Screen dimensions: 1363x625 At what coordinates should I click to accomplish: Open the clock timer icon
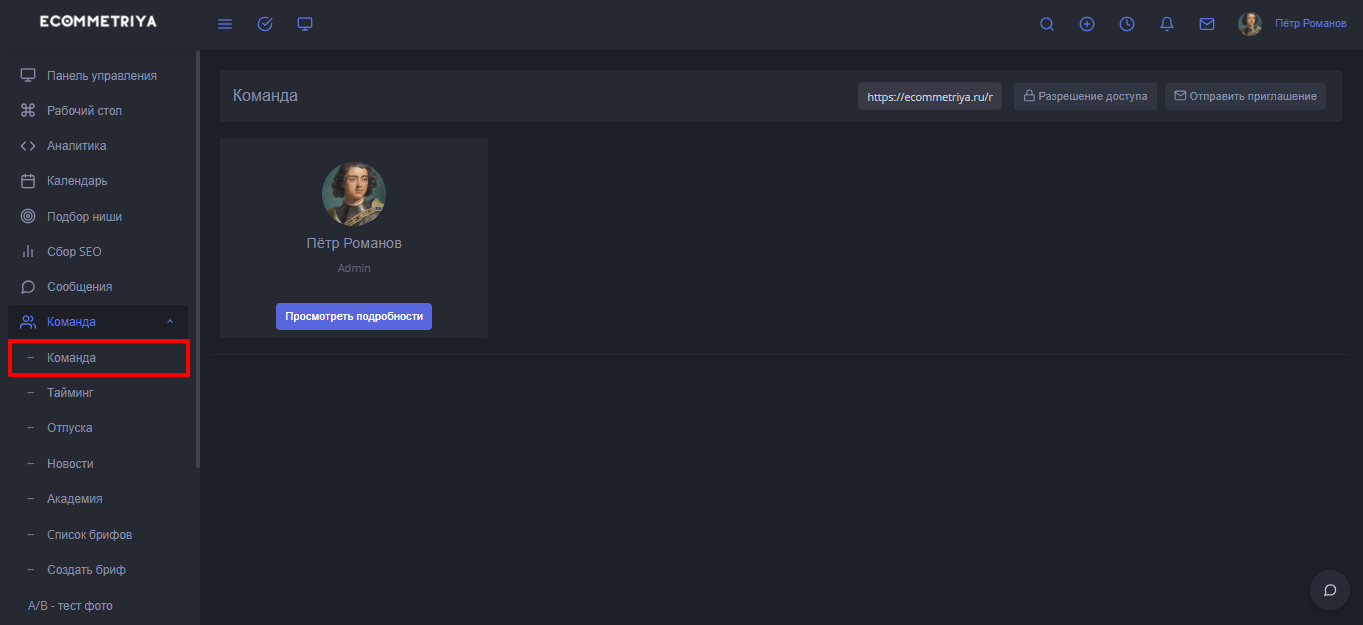[1127, 24]
